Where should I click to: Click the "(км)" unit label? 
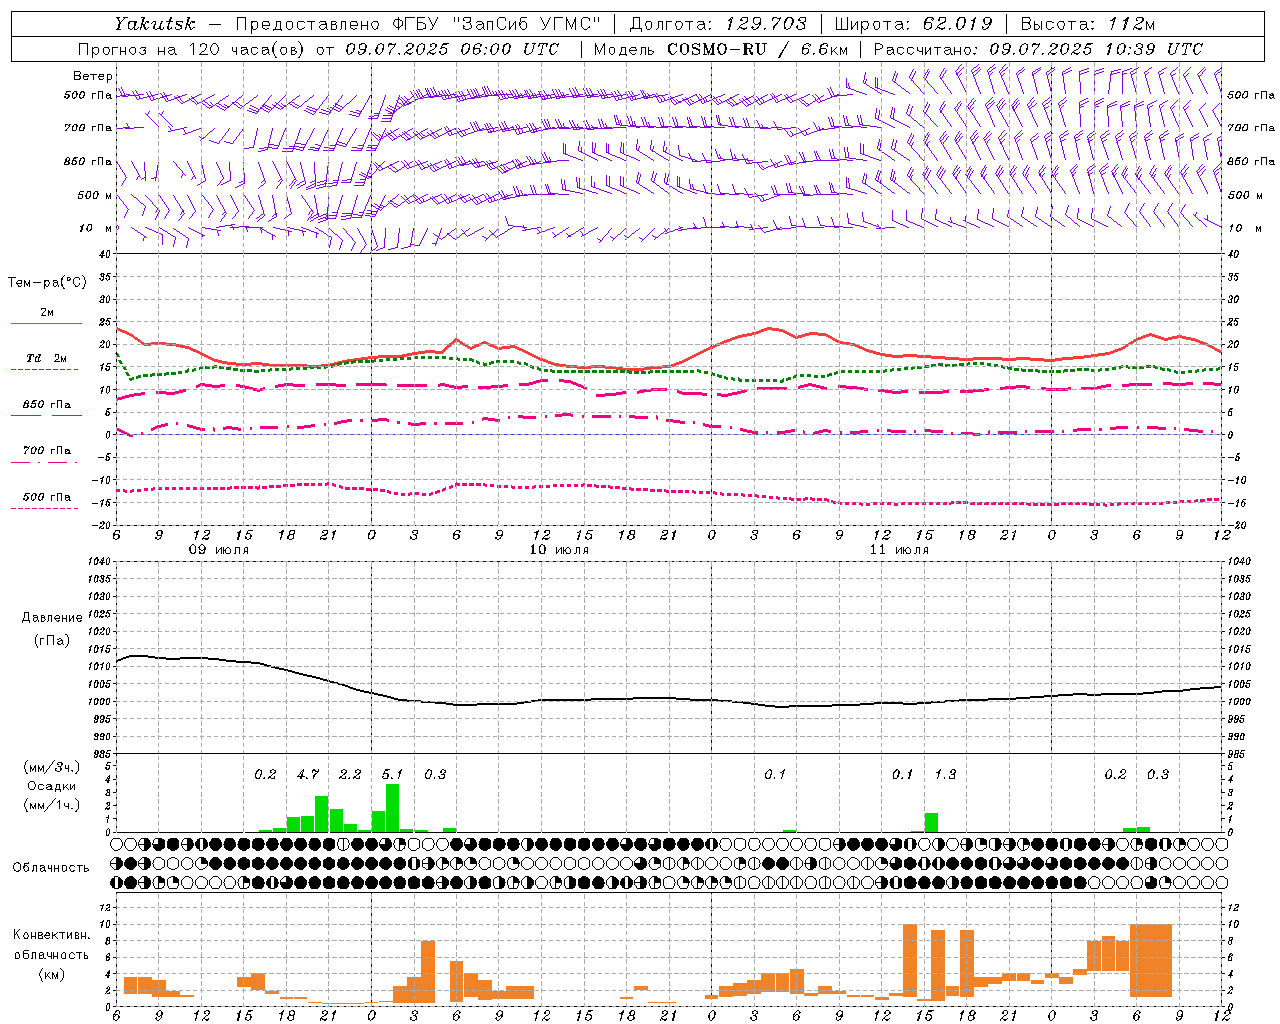pyautogui.click(x=52, y=974)
